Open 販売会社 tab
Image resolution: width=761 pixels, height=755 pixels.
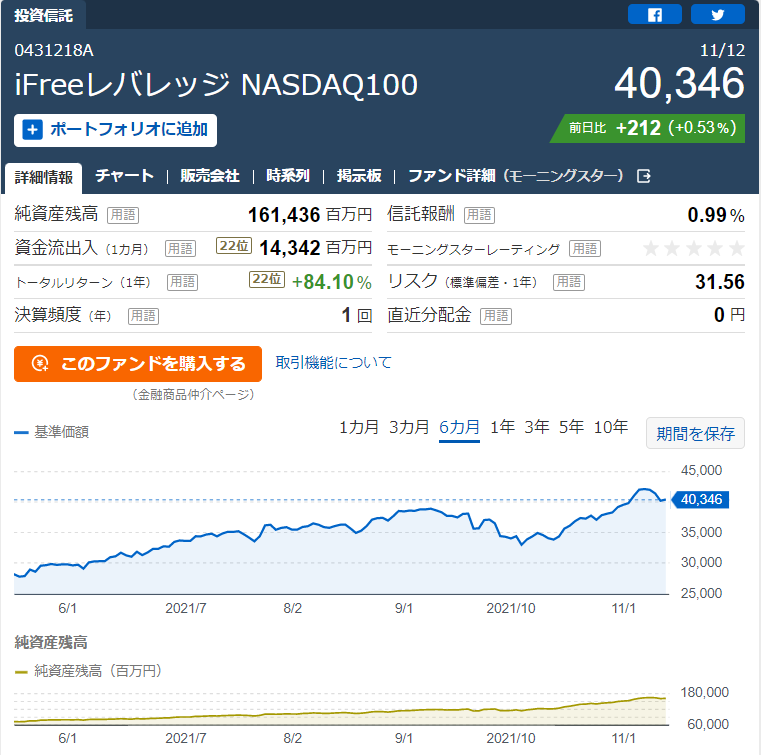click(210, 176)
